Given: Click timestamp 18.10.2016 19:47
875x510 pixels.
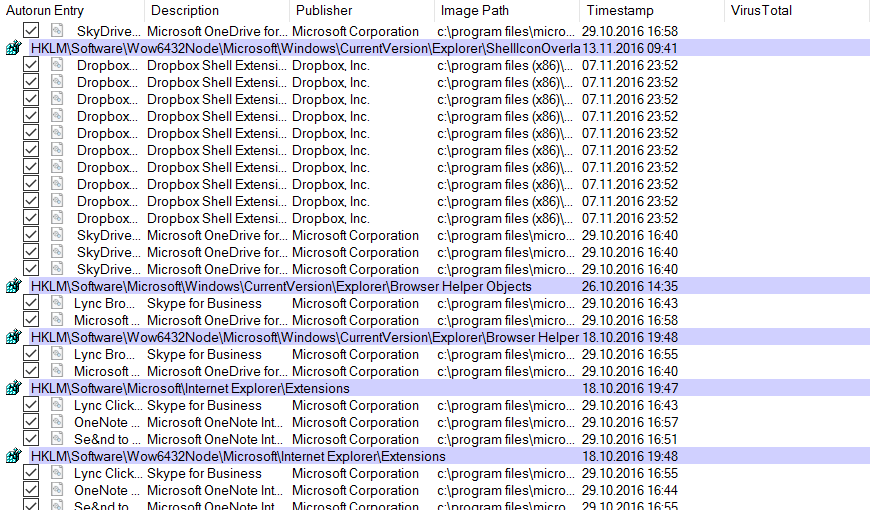Looking at the screenshot, I should [x=630, y=388].
